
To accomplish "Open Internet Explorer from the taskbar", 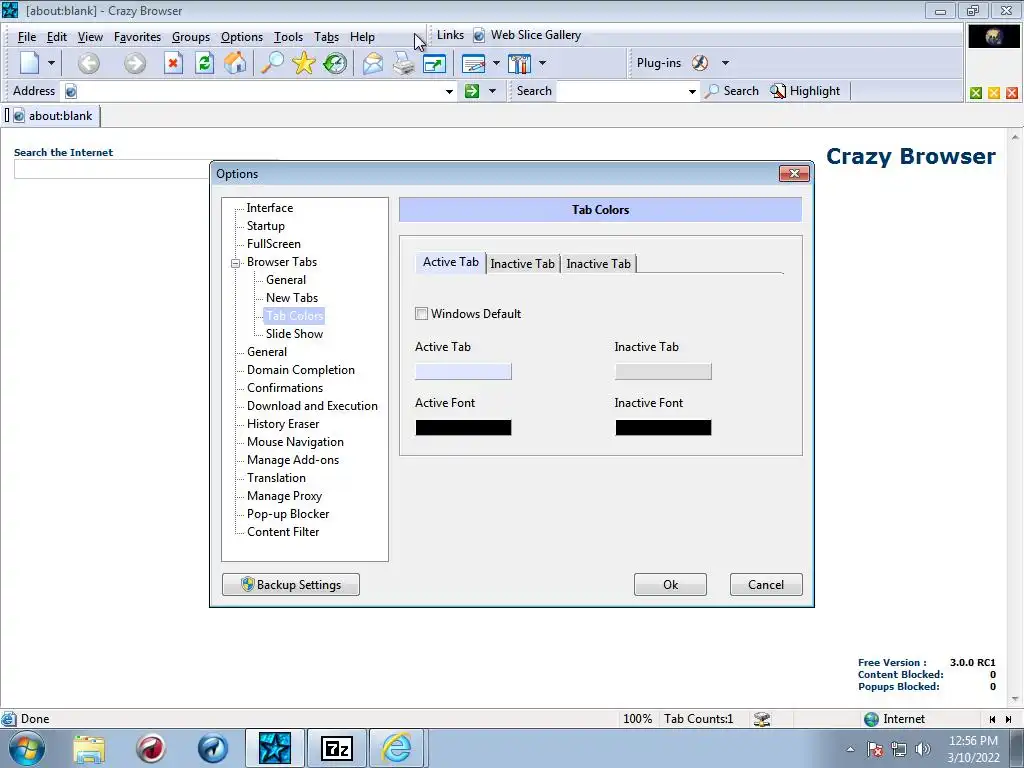I will (396, 748).
